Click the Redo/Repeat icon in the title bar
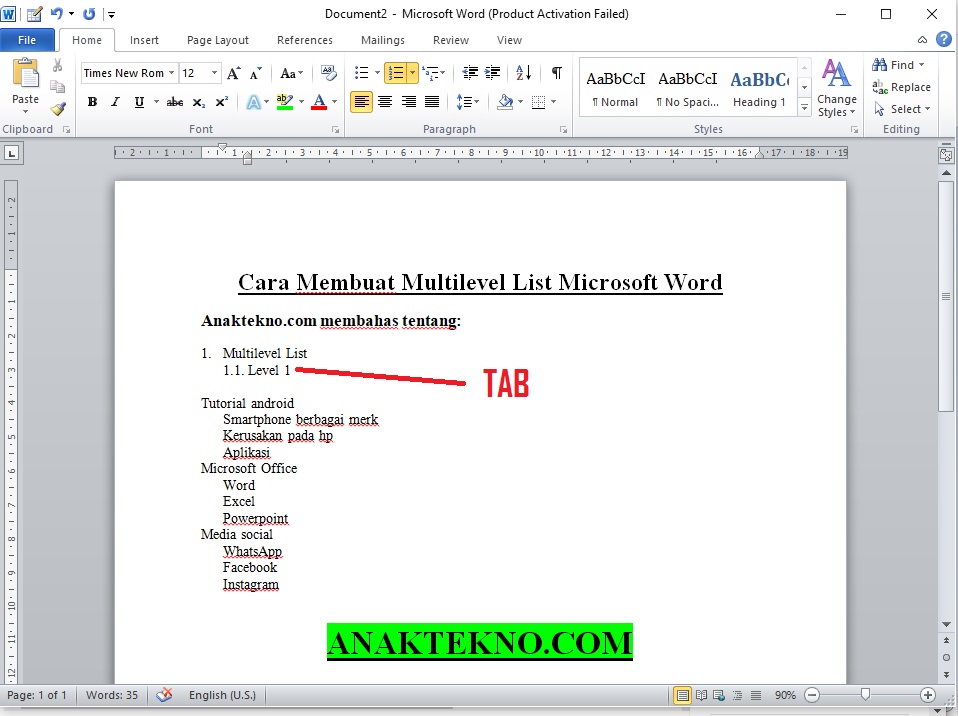This screenshot has width=958, height=716. [x=89, y=13]
